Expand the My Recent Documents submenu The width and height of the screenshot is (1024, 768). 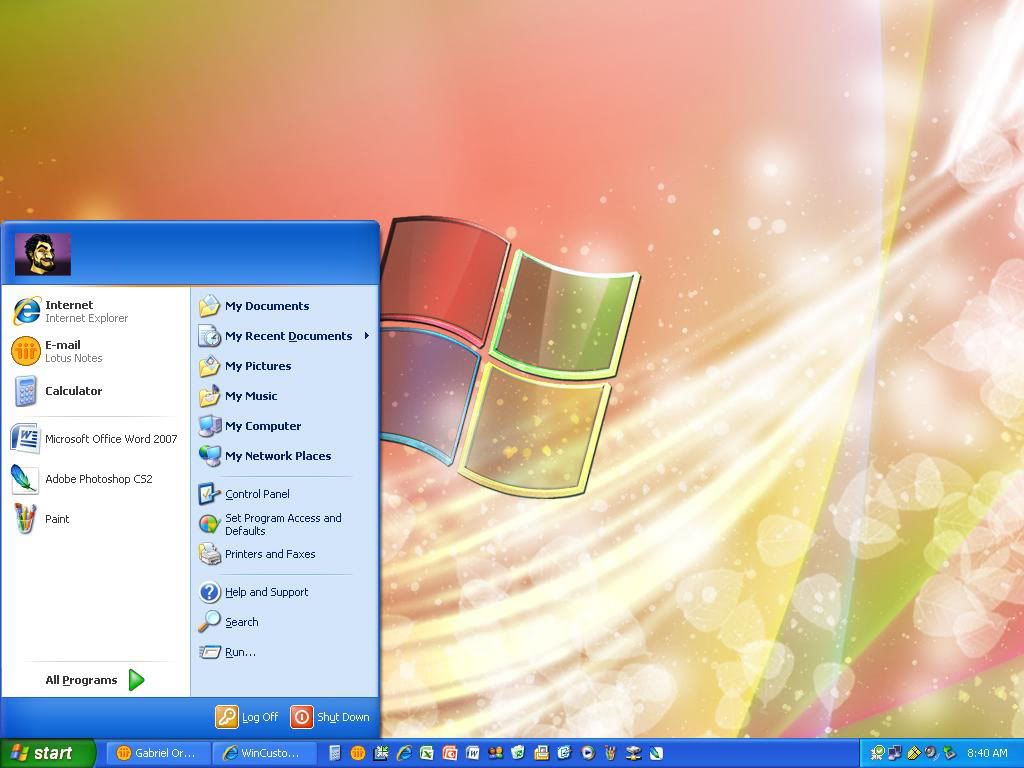[285, 336]
